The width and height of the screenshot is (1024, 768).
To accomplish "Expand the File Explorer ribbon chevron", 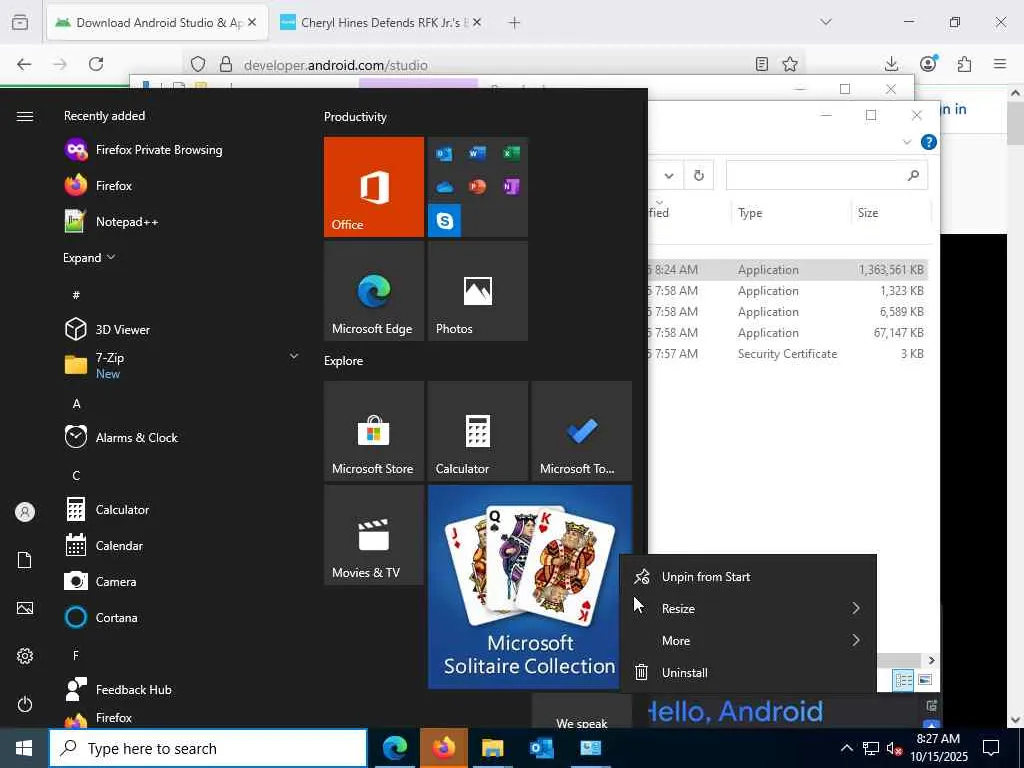I will 906,142.
